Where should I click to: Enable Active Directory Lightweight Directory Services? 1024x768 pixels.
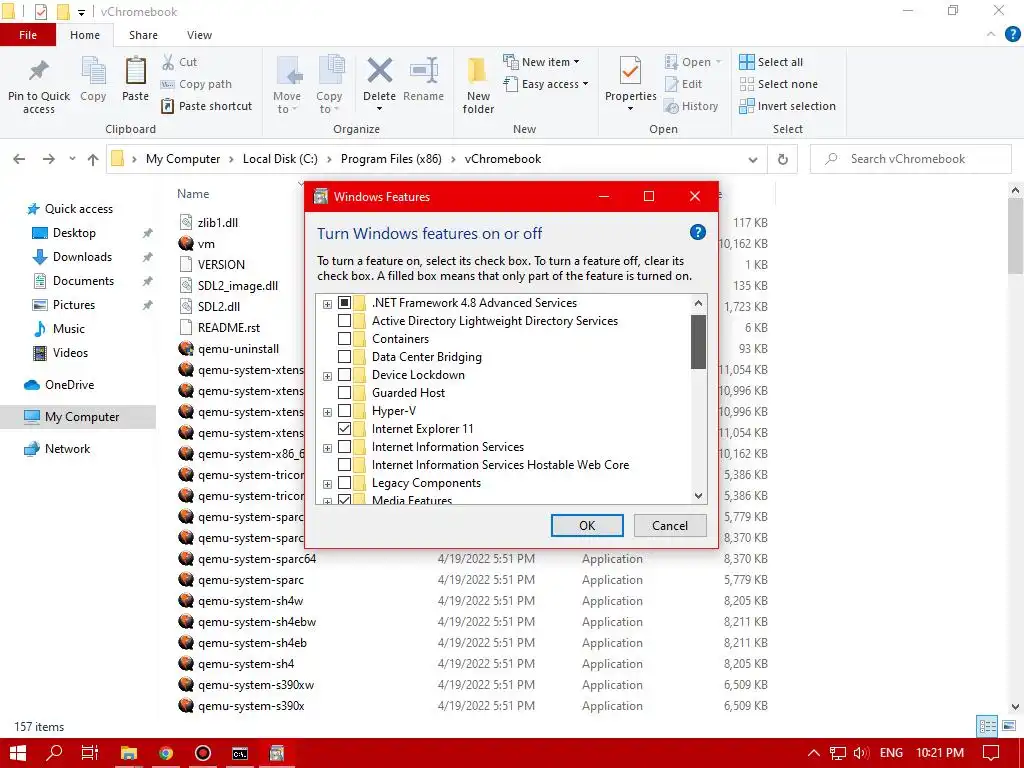(344, 321)
